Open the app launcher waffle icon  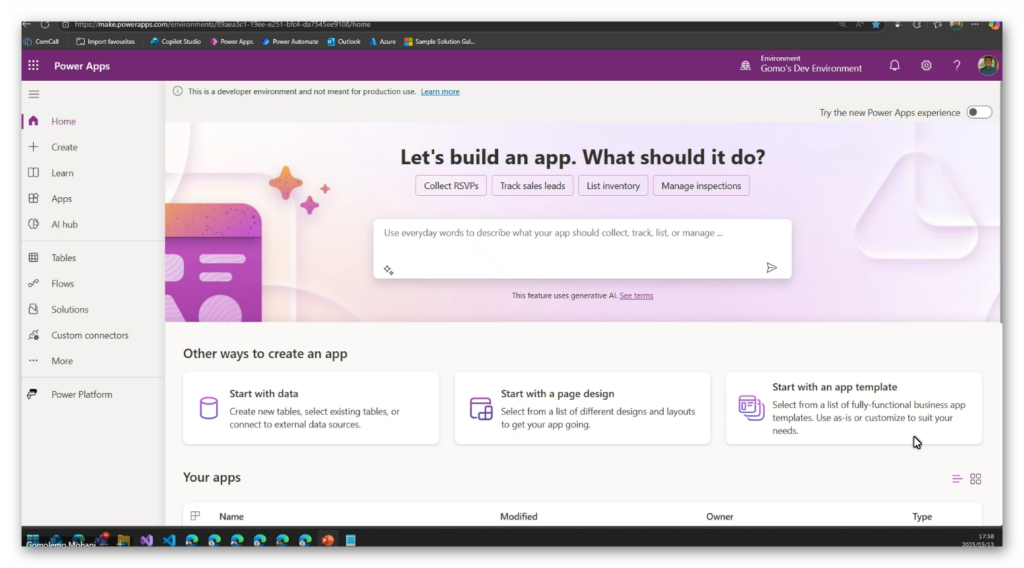point(33,65)
